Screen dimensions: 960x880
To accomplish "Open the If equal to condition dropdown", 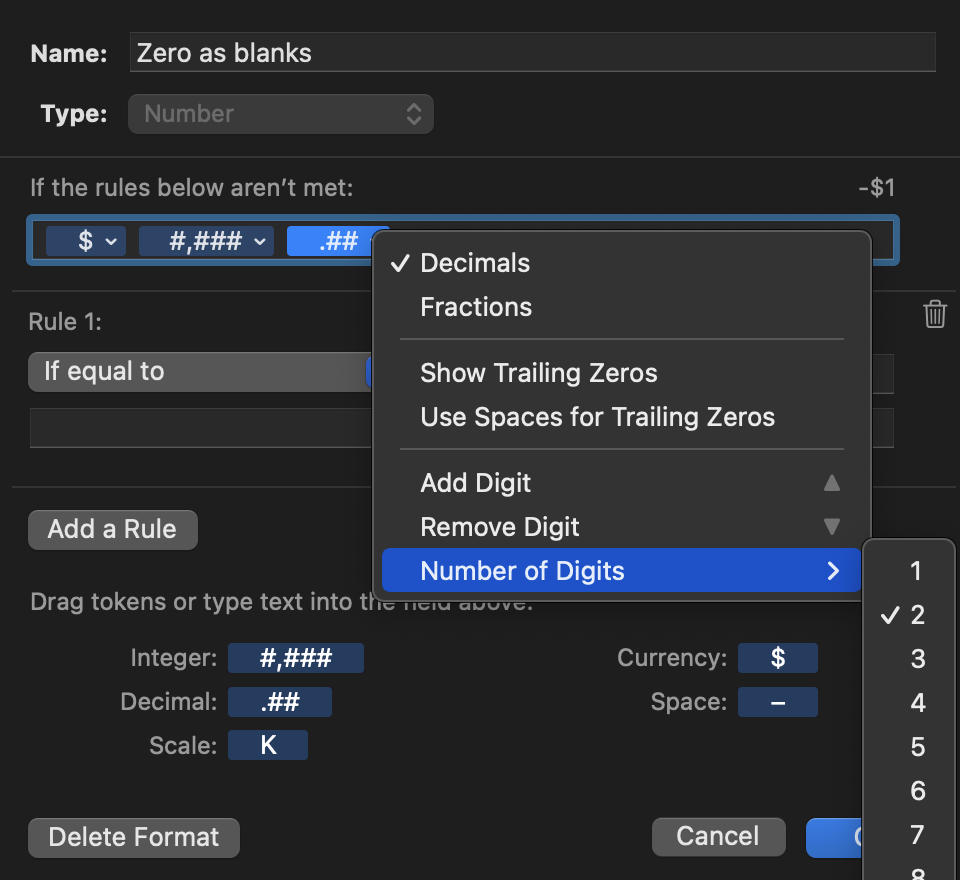I will 200,372.
